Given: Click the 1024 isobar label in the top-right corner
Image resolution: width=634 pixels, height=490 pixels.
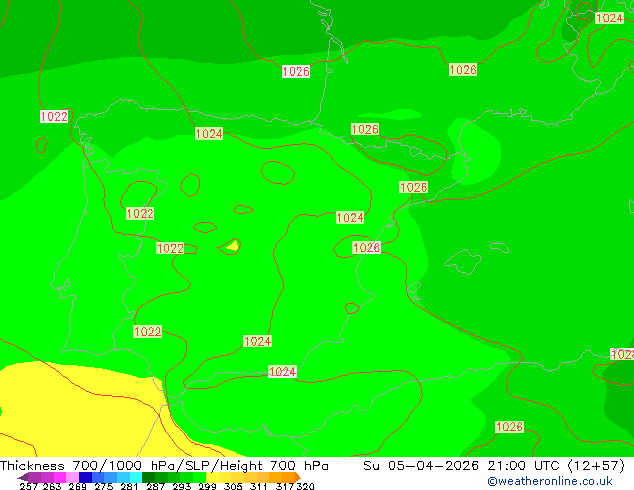Looking at the screenshot, I should (x=609, y=18).
